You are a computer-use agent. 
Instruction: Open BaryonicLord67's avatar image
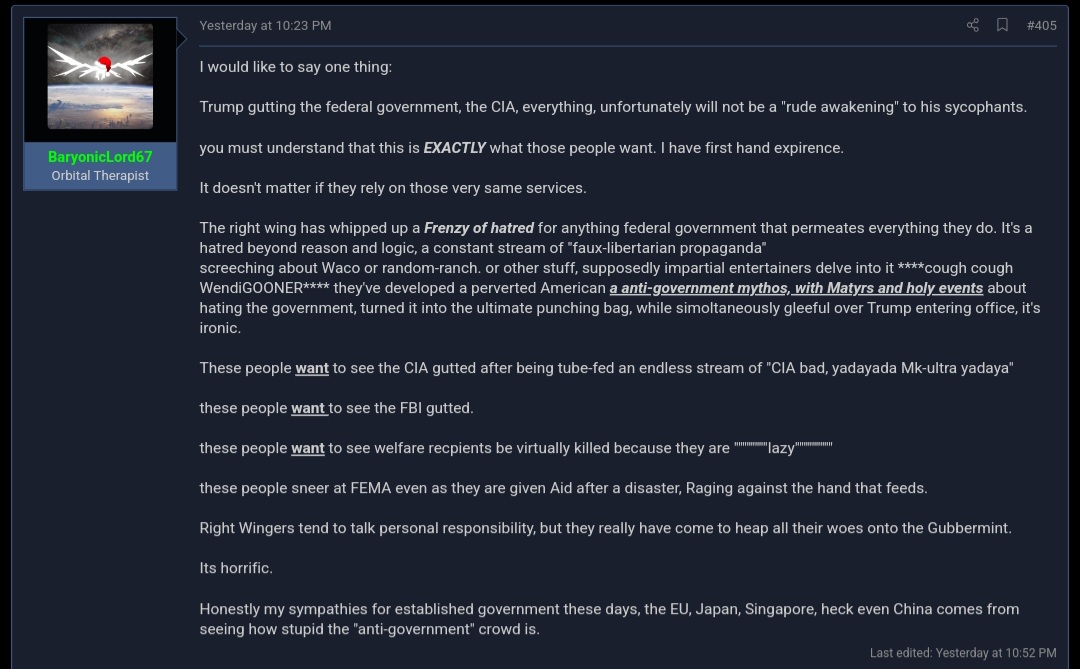(100, 76)
